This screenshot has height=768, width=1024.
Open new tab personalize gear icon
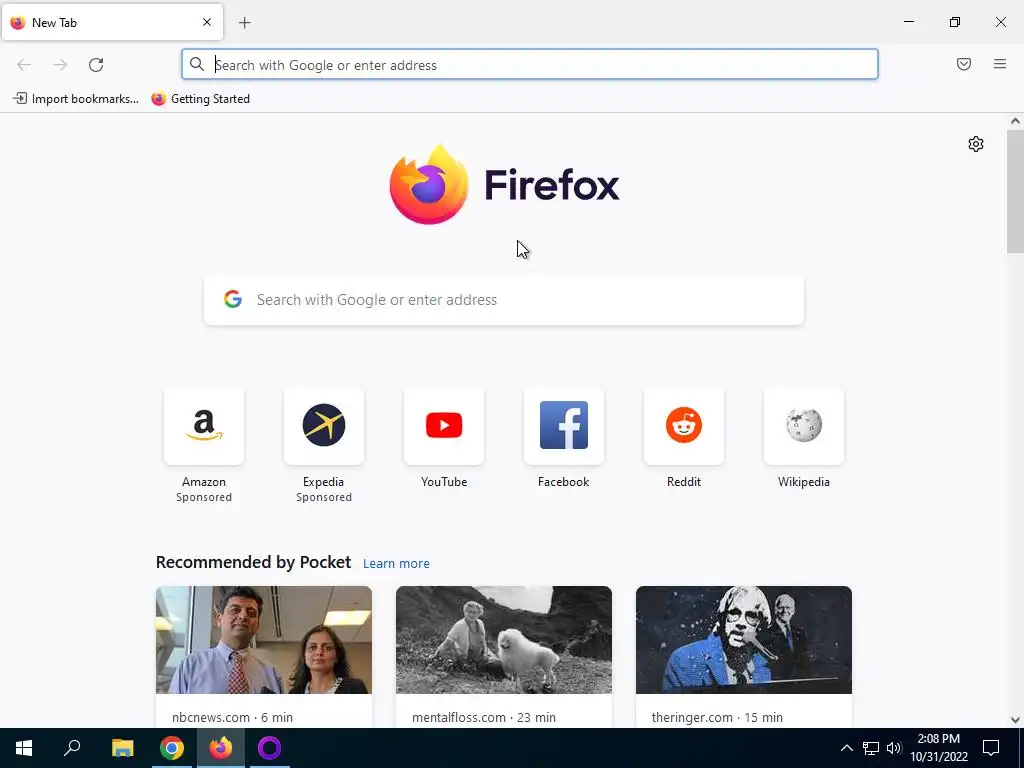point(976,144)
